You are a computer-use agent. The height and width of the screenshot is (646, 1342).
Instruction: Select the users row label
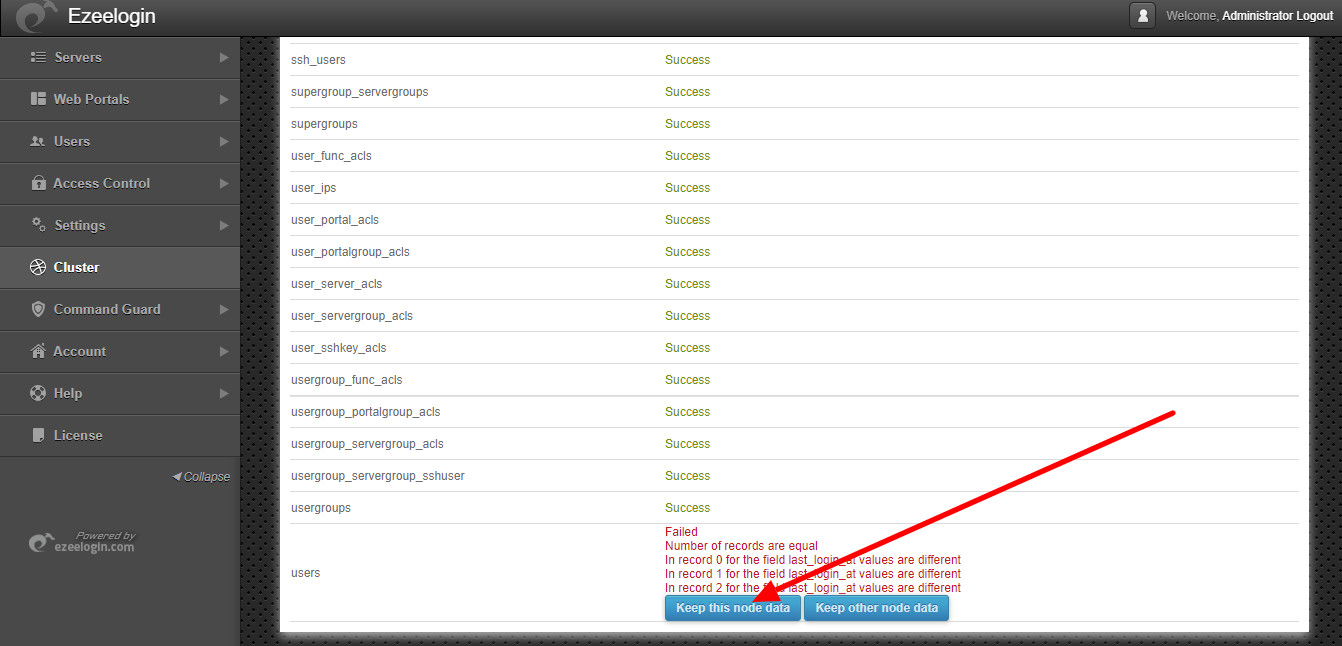(306, 573)
